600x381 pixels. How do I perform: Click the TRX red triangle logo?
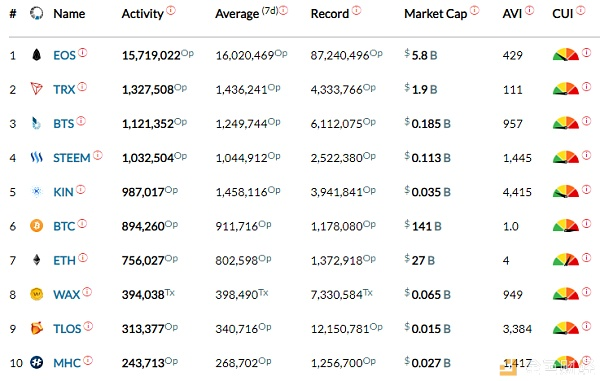pyautogui.click(x=36, y=89)
